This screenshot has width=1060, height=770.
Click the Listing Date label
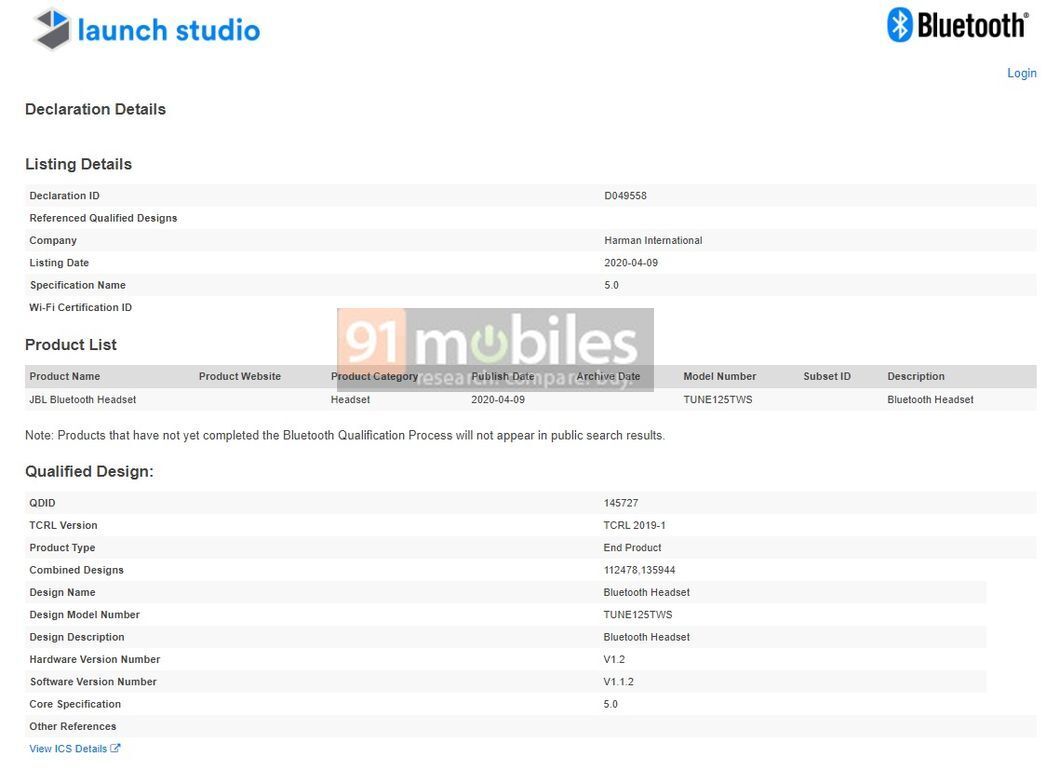tap(59, 263)
